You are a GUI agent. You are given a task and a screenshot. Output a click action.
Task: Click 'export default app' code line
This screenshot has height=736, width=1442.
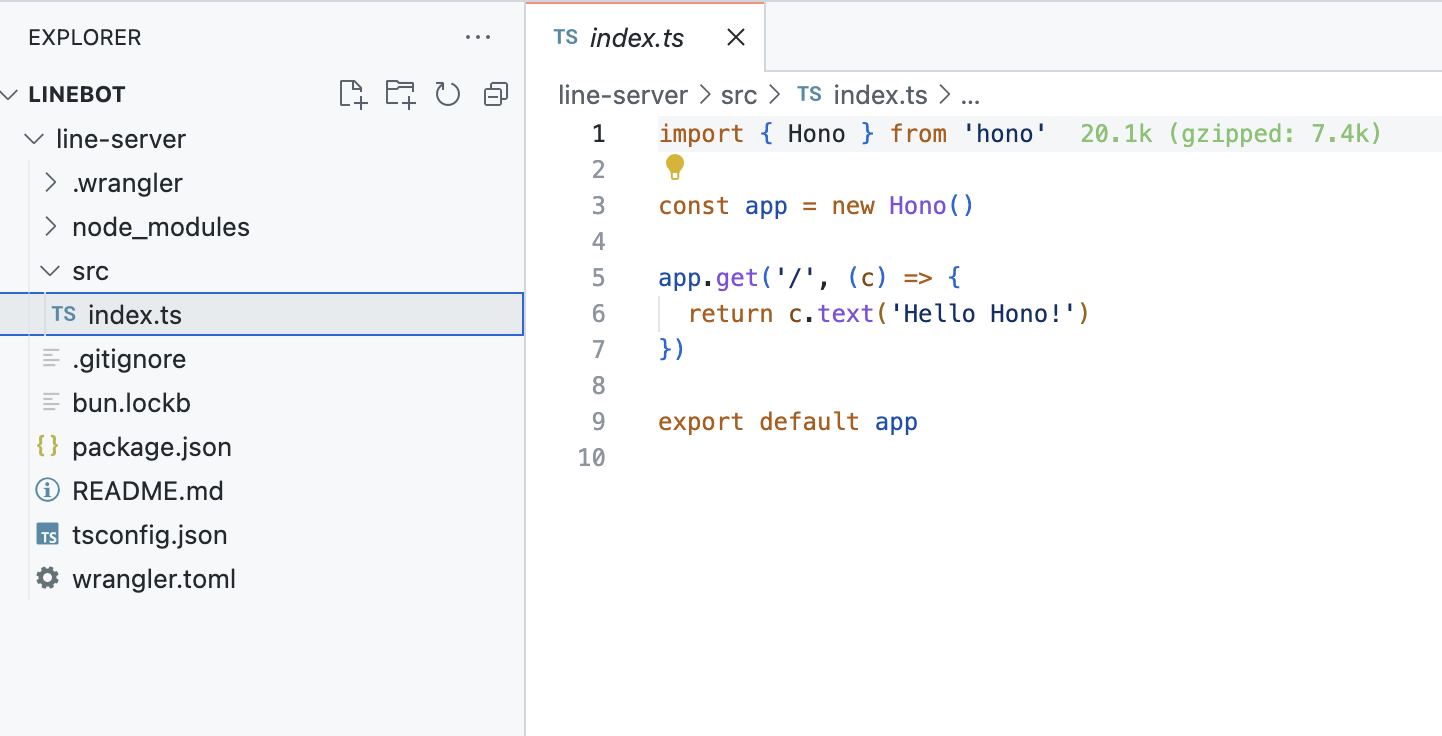(x=788, y=422)
